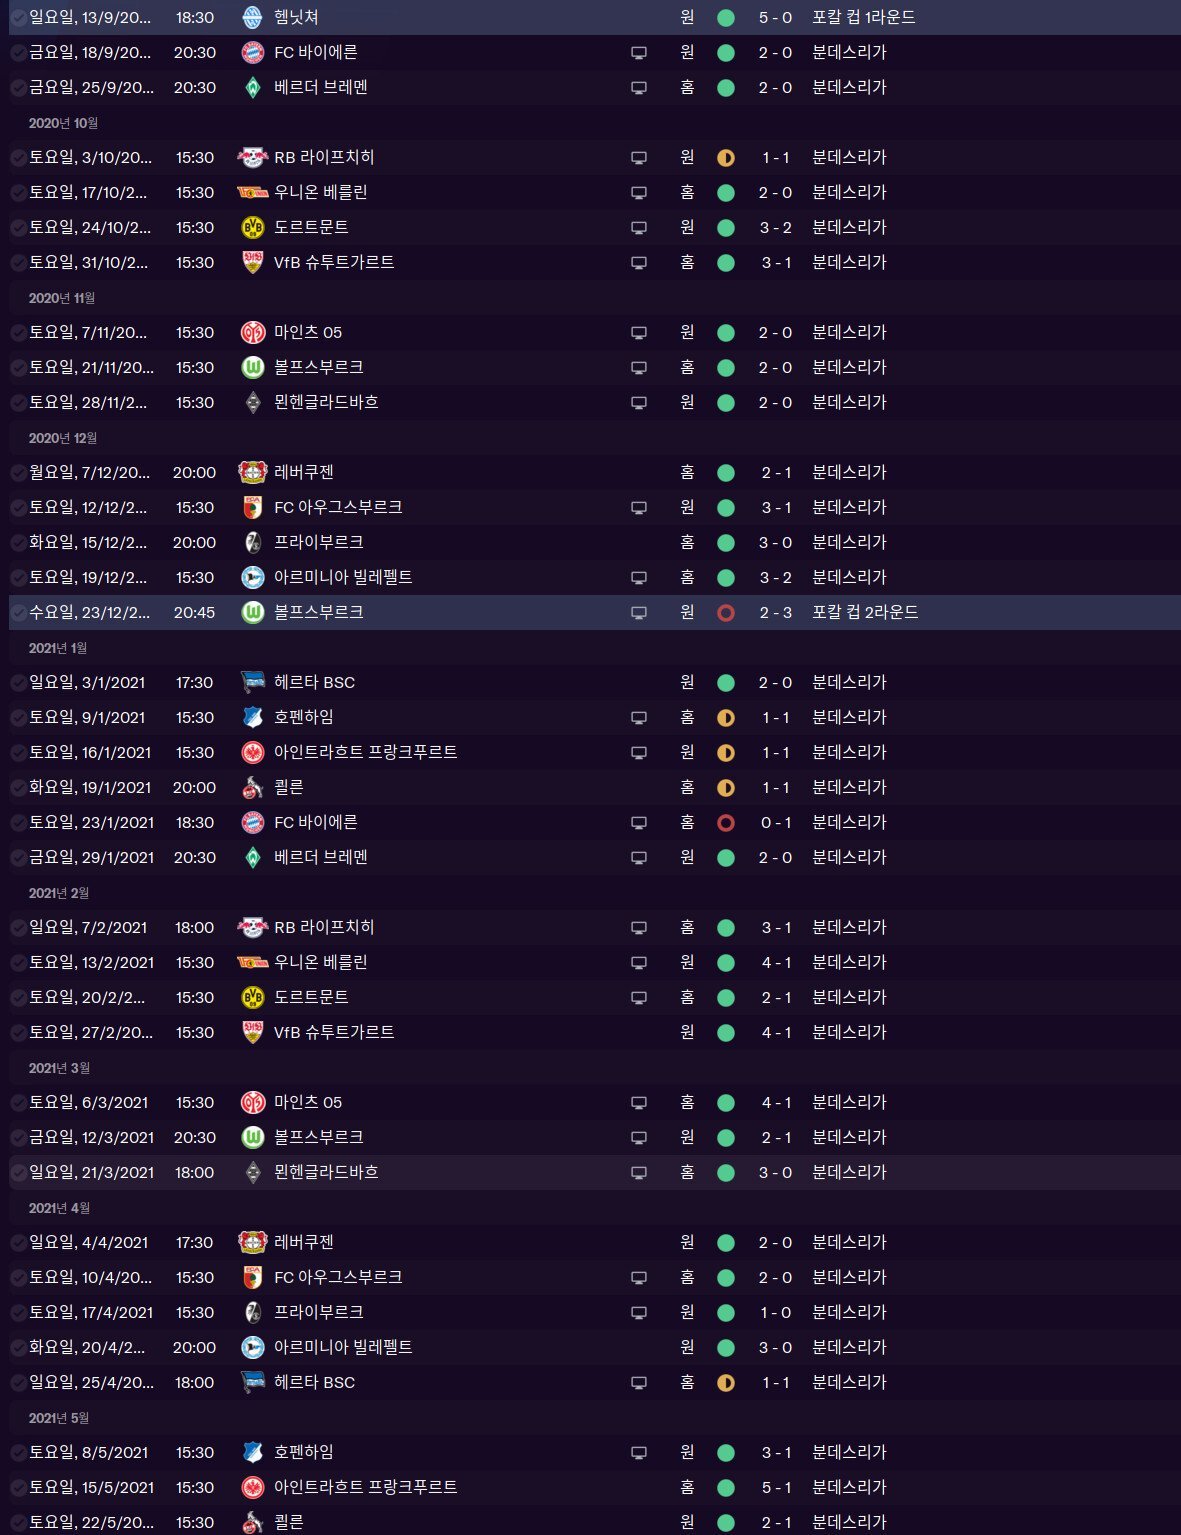Open 프라이부르크 from the 15/12 match row
The image size is (1181, 1535).
(x=318, y=542)
